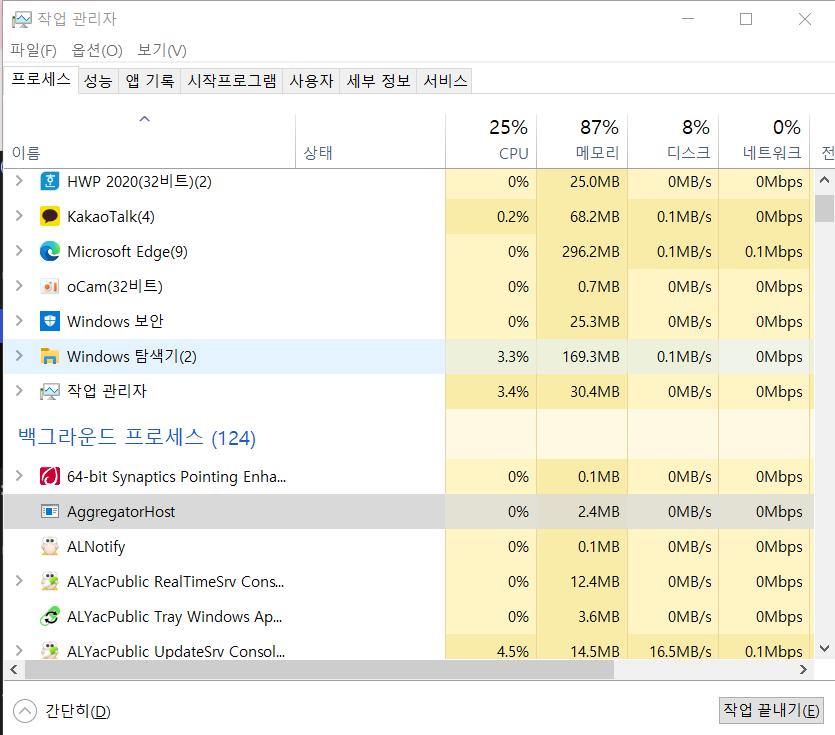This screenshot has width=835, height=735.
Task: Sort processes by 메모리 column
Action: pyautogui.click(x=582, y=141)
